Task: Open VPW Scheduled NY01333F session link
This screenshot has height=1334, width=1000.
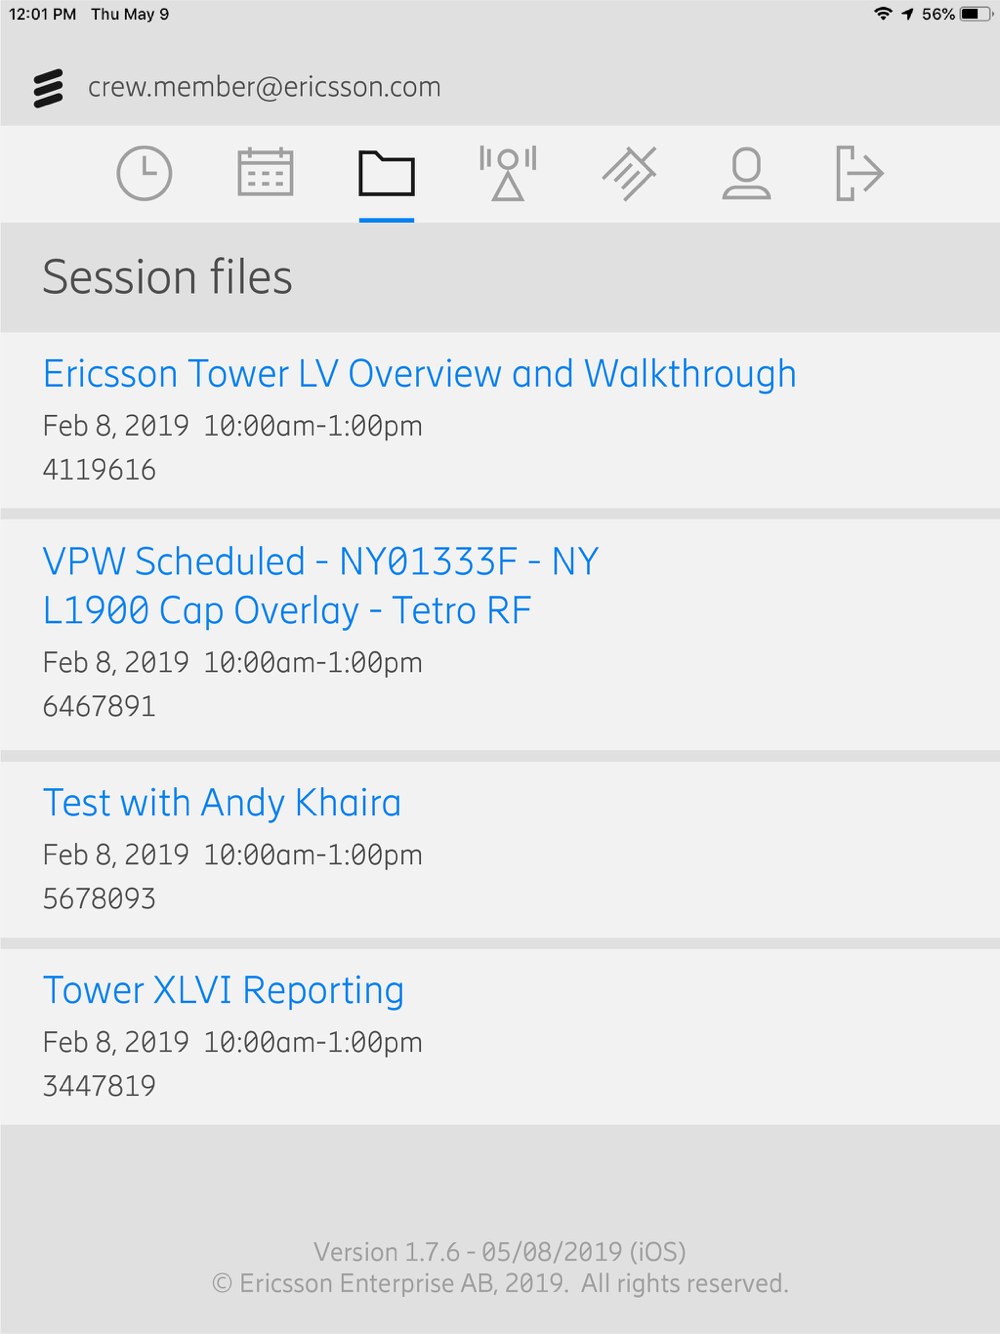Action: coord(321,586)
